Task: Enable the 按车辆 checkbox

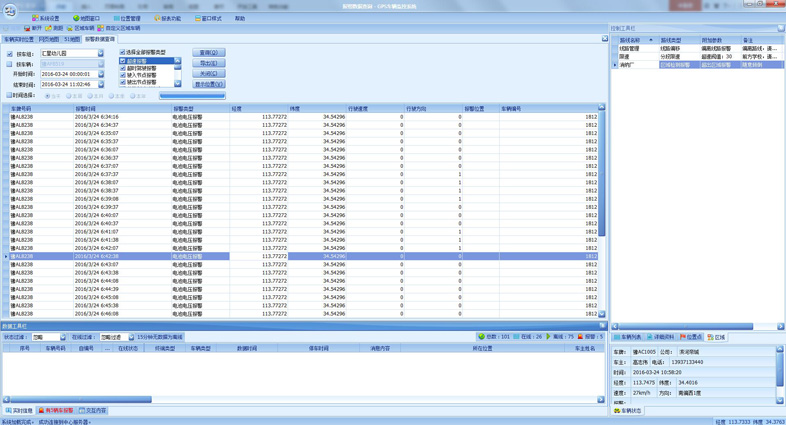Action: click(10, 64)
